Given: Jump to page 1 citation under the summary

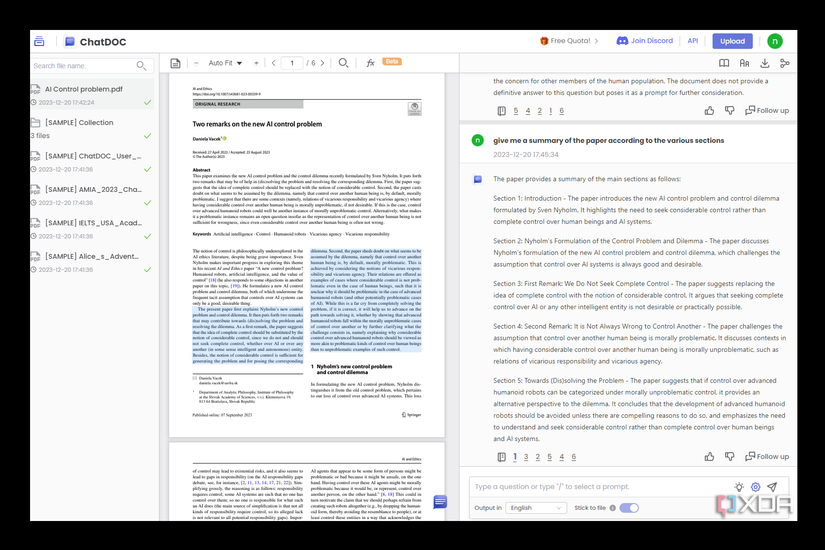Looking at the screenshot, I should coord(515,457).
